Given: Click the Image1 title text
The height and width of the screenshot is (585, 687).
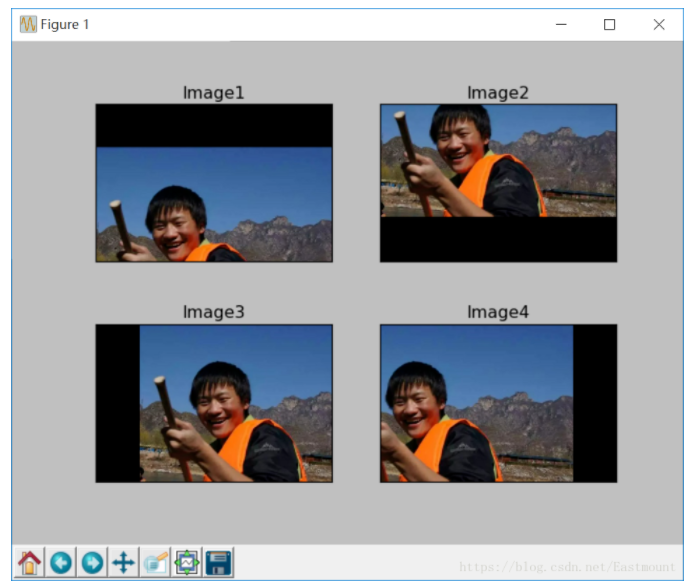Looking at the screenshot, I should click(213, 93).
